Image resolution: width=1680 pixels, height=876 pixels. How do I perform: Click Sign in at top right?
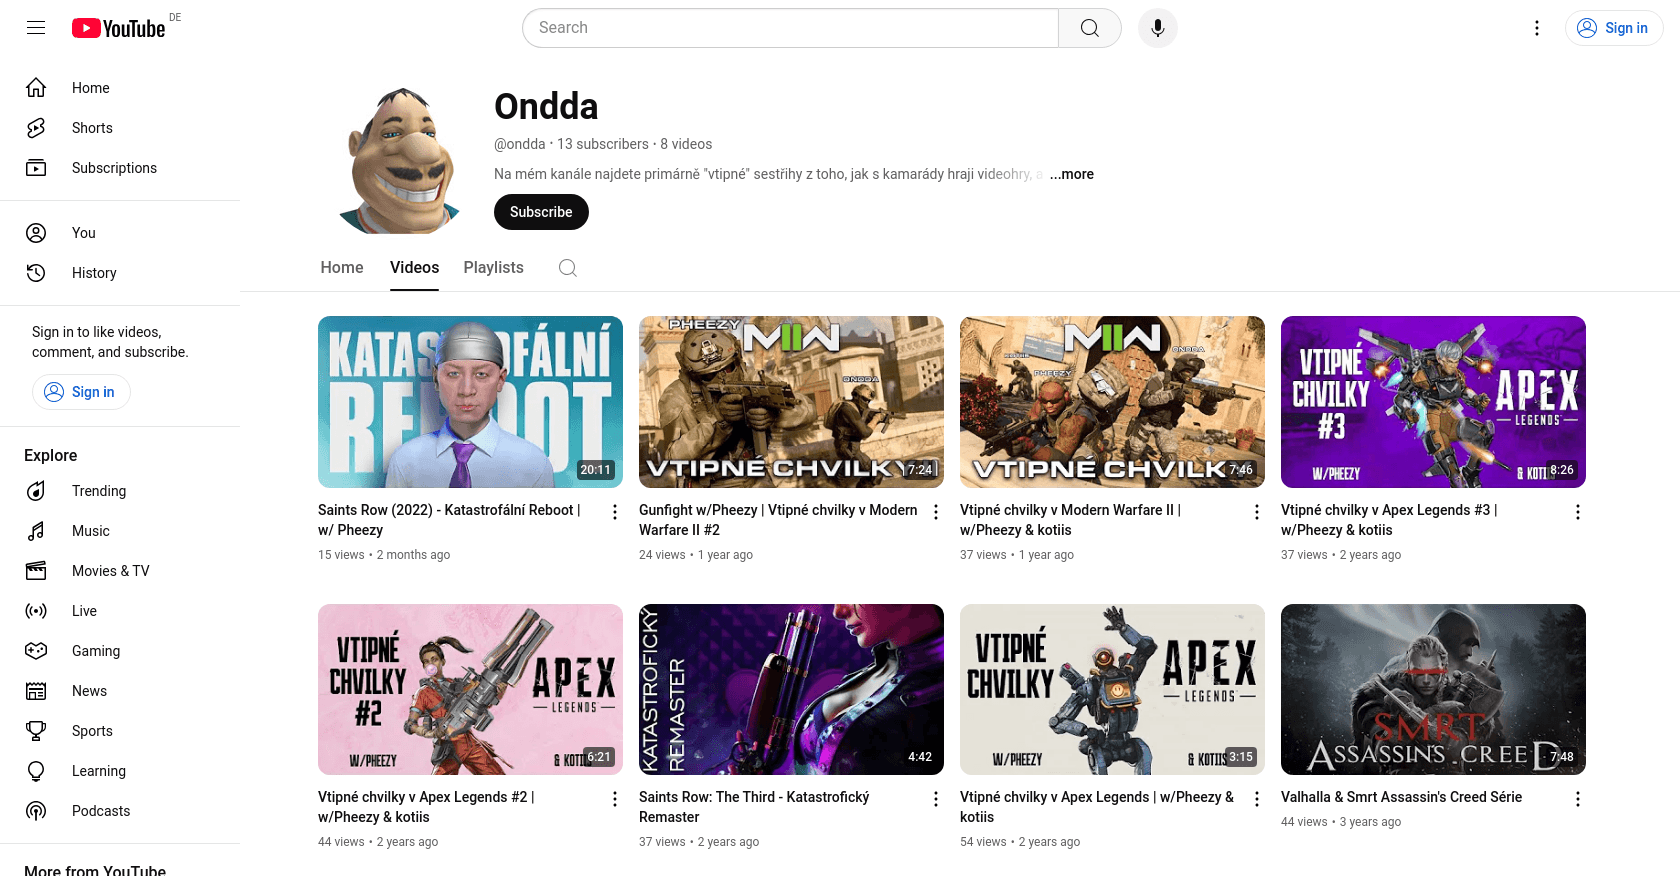coord(1614,28)
